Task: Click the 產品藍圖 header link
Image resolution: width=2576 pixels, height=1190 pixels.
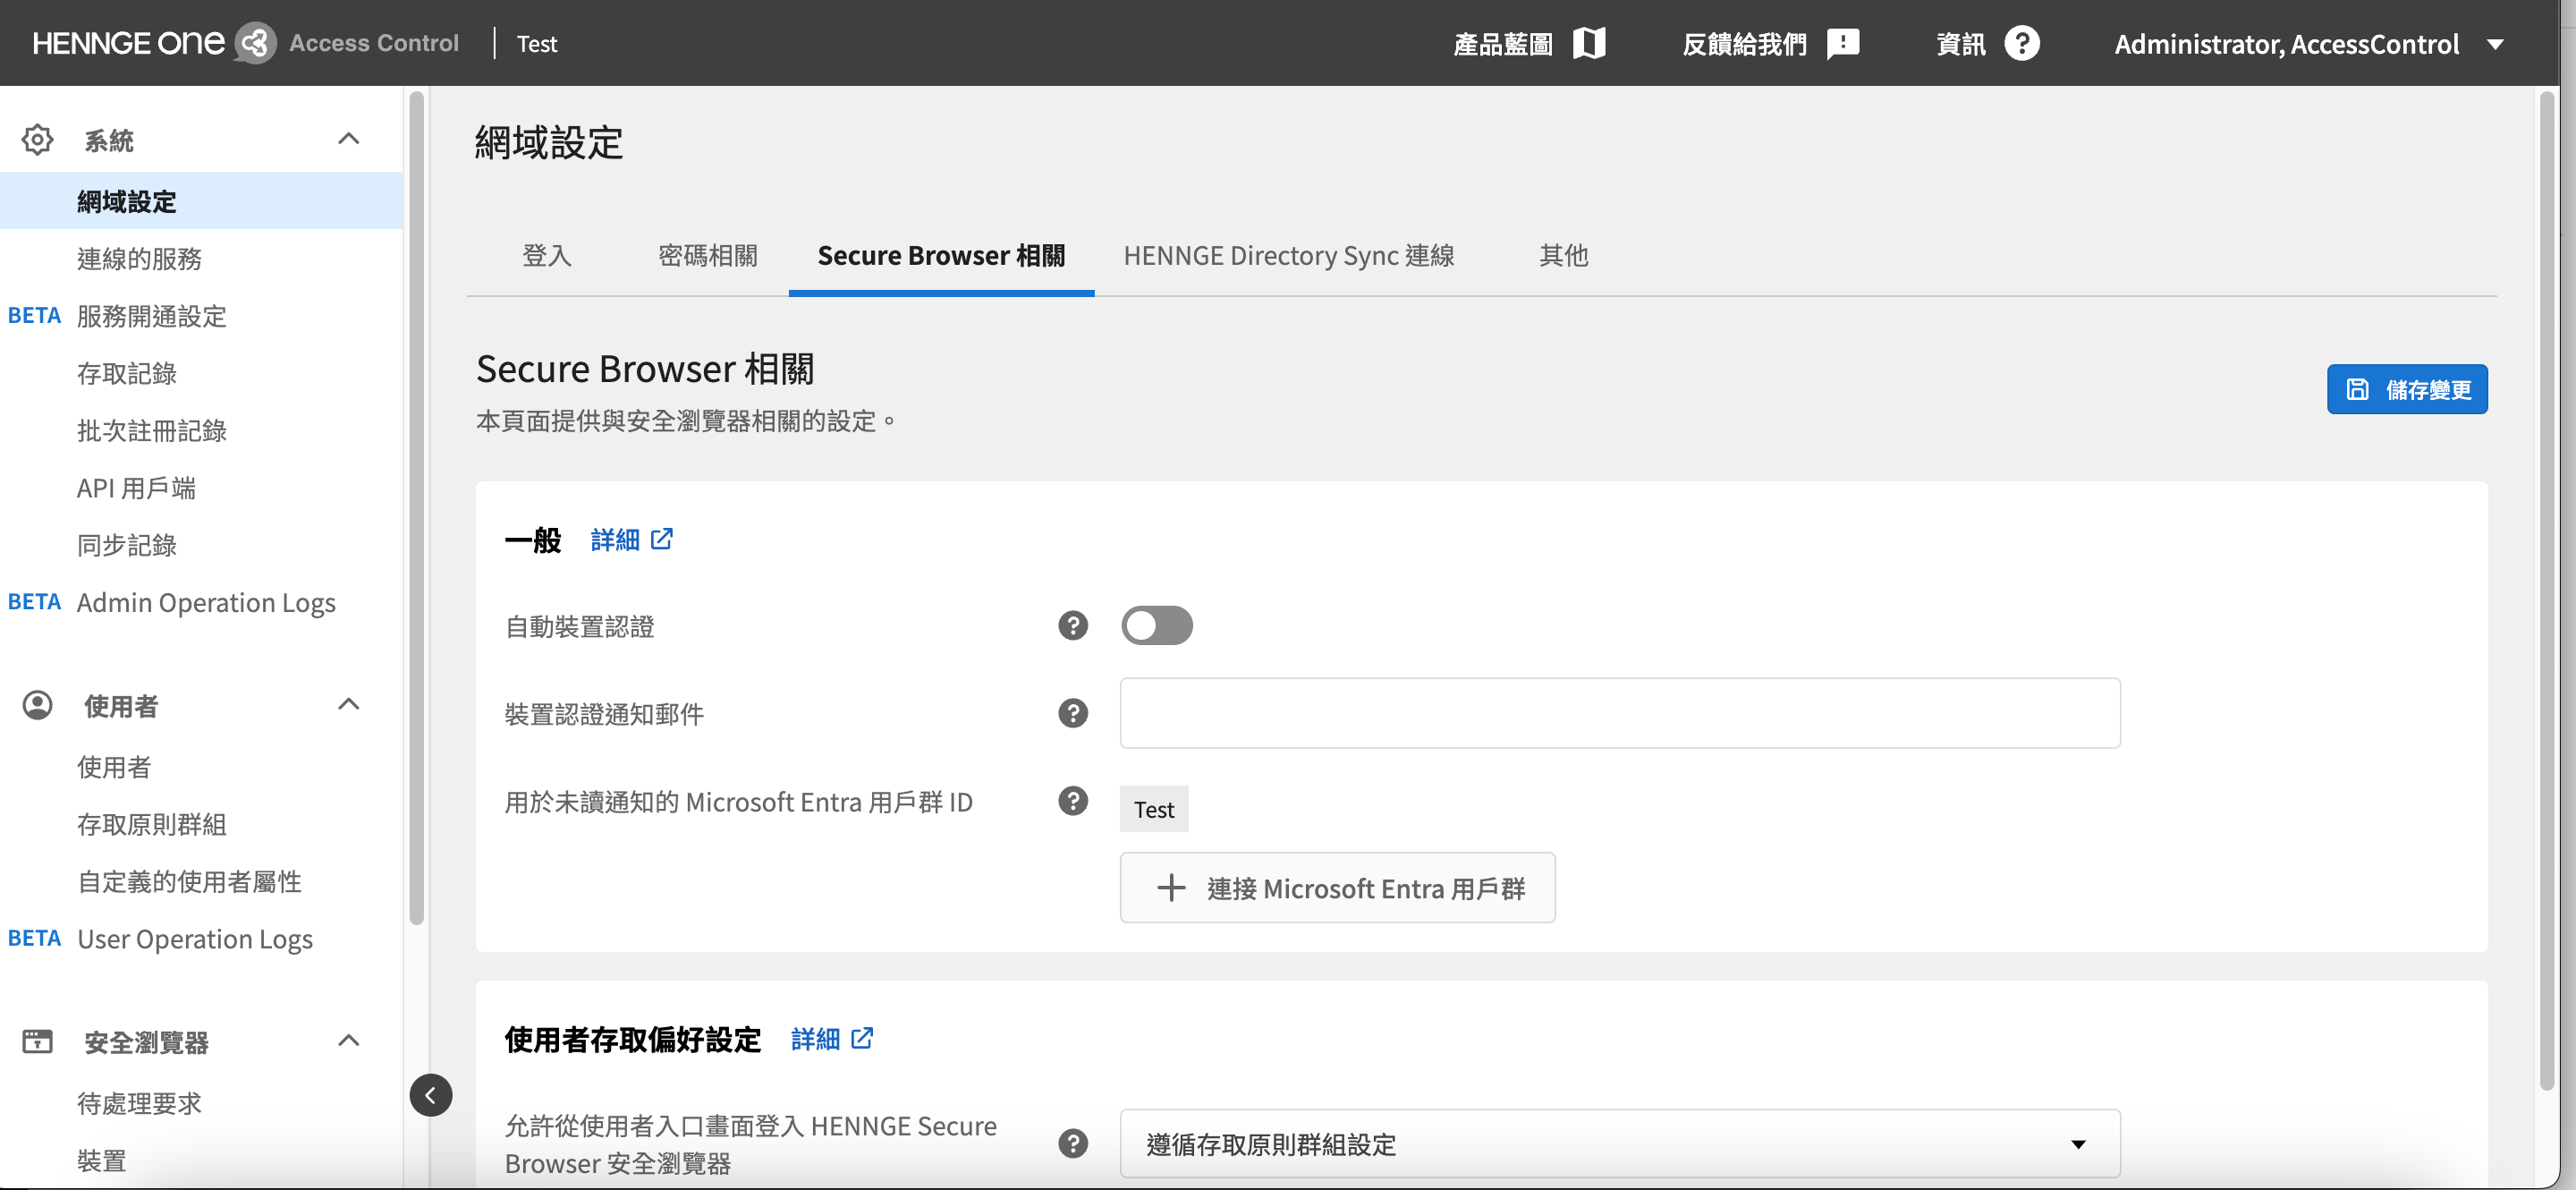Action: point(1502,44)
